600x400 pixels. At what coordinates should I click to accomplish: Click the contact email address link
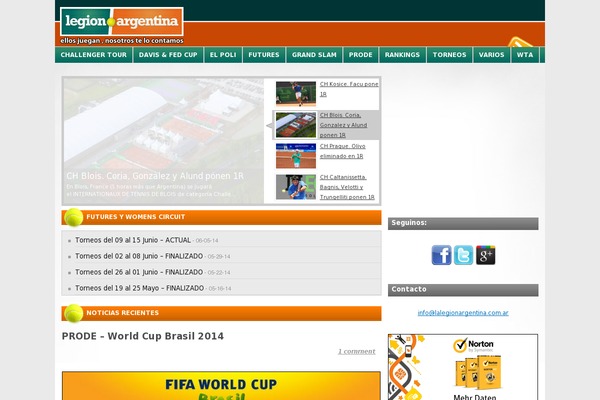pos(463,313)
